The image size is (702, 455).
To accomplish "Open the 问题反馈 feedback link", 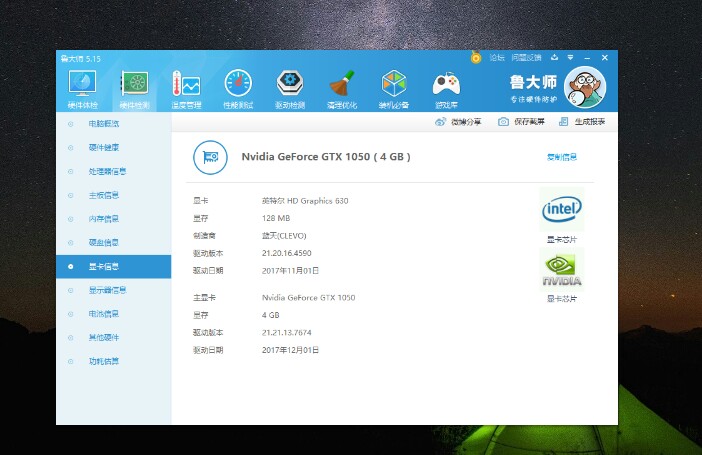I will pos(526,57).
